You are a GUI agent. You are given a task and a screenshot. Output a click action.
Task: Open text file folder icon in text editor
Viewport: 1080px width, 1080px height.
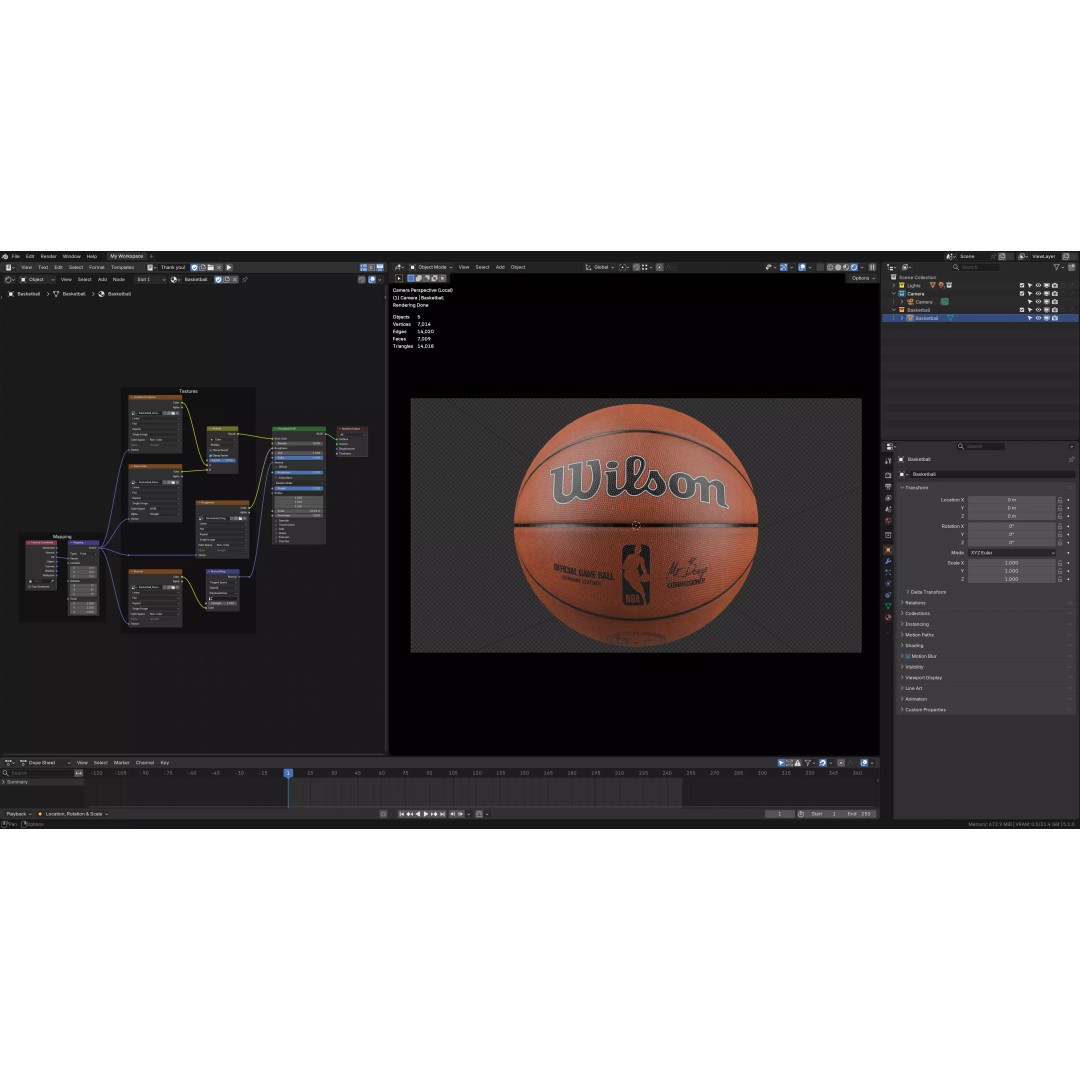[x=211, y=267]
